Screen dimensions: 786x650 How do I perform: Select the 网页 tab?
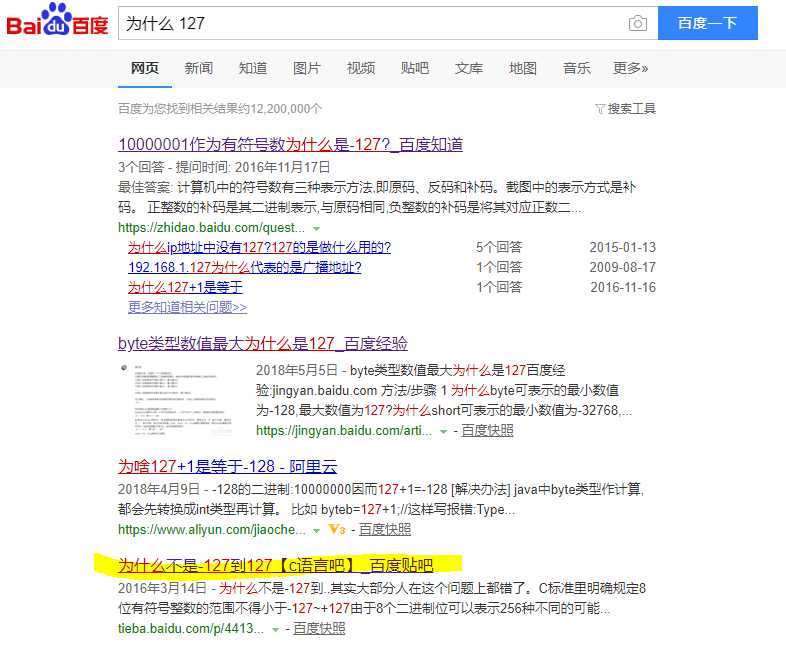point(145,68)
